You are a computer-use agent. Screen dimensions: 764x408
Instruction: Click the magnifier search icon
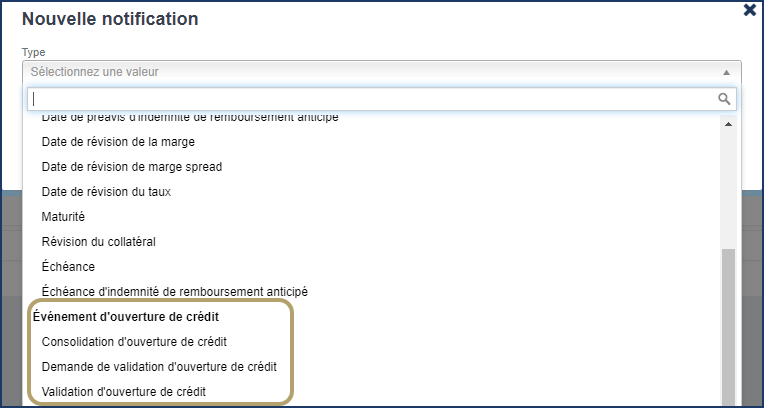(x=725, y=99)
